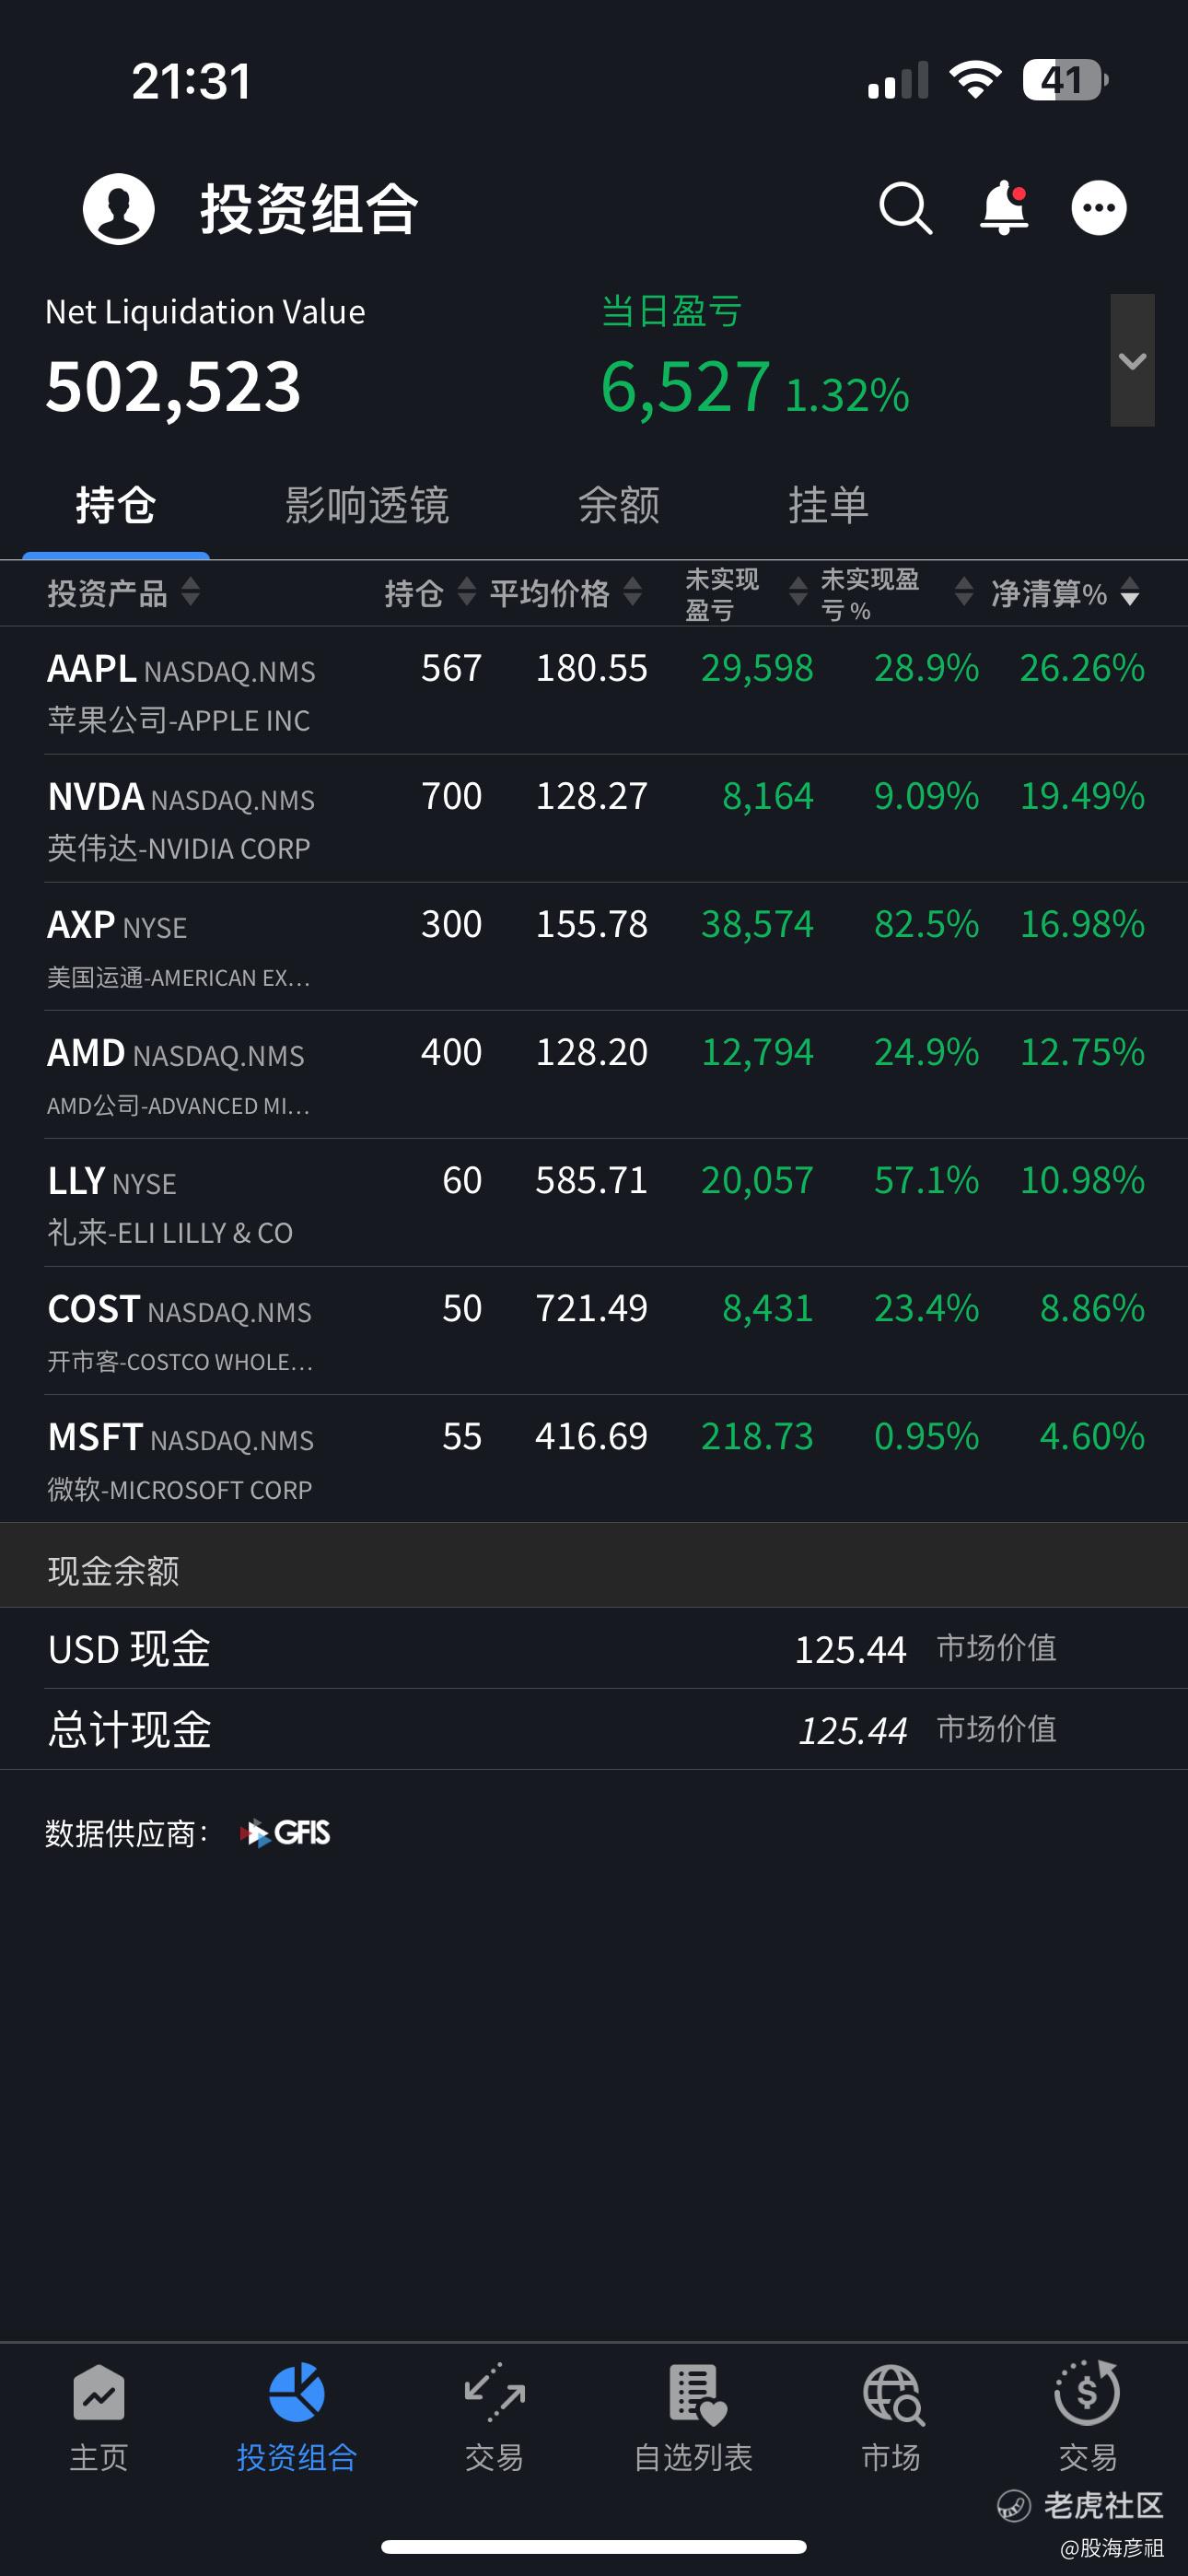Expand the net liquidation summary chevron
This screenshot has height=2576, width=1188.
tap(1133, 360)
